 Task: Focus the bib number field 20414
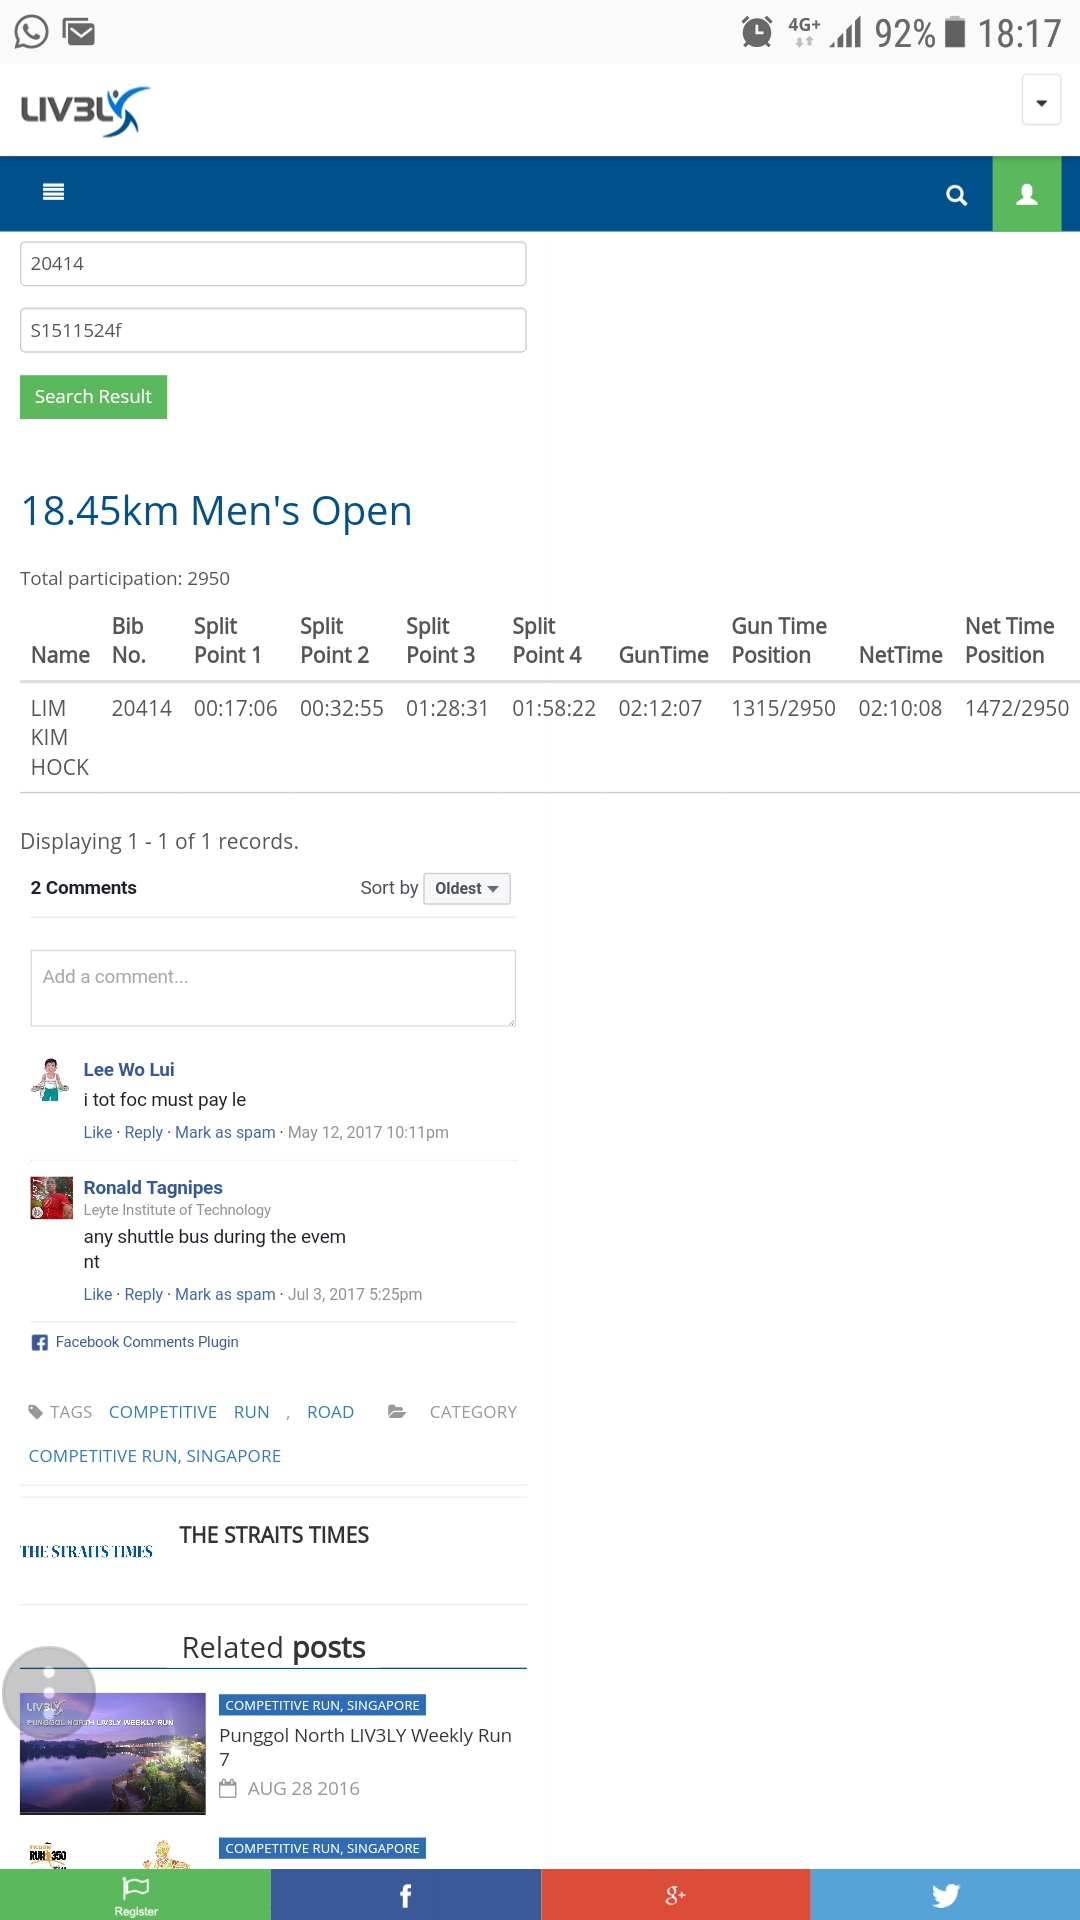(x=273, y=264)
